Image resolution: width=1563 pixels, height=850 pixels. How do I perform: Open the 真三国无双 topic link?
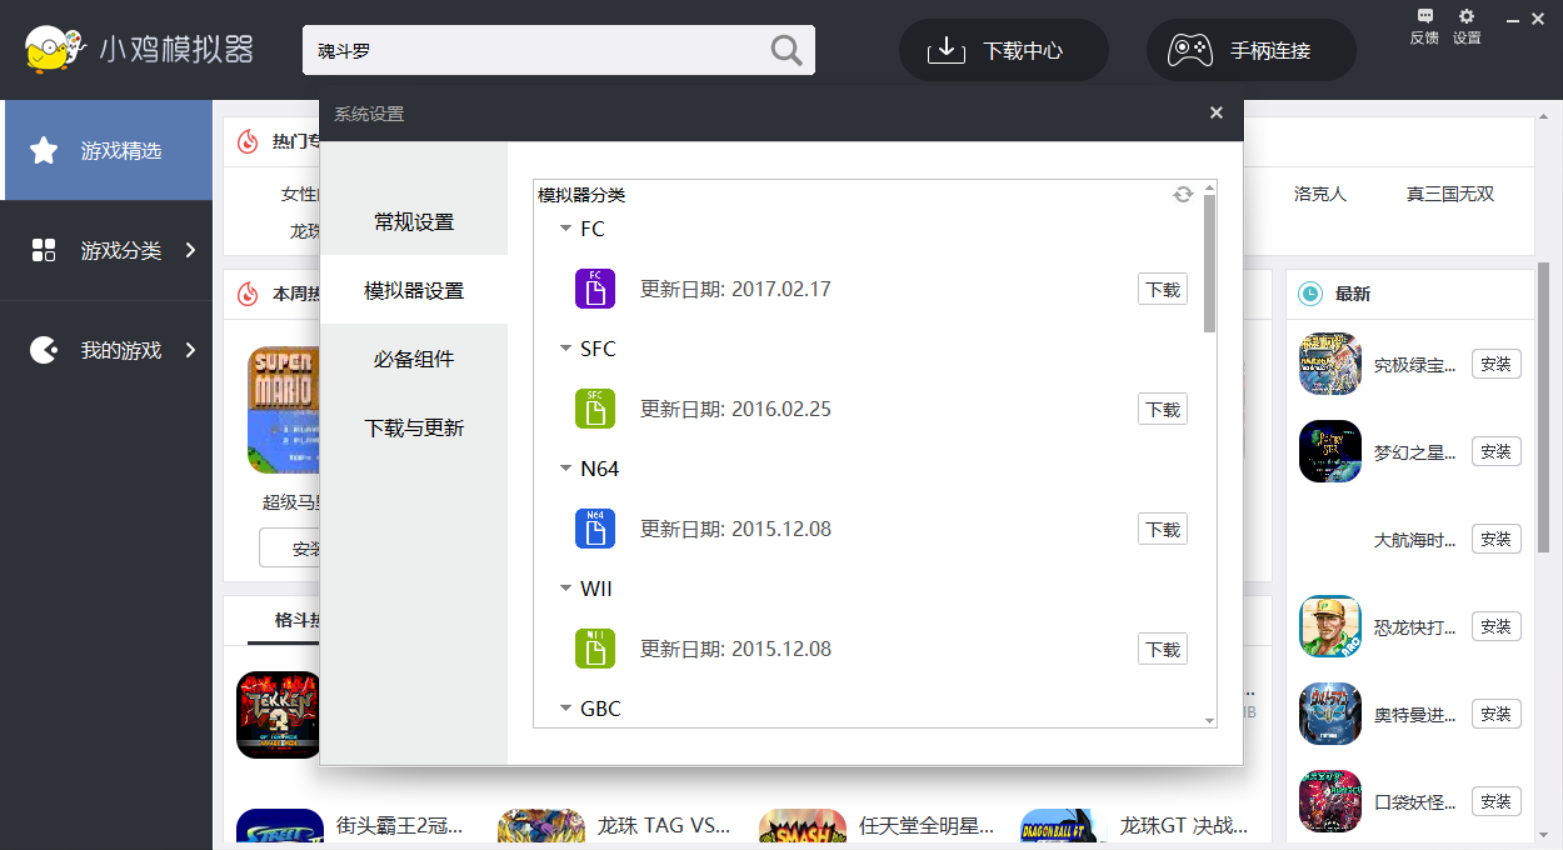click(1450, 194)
